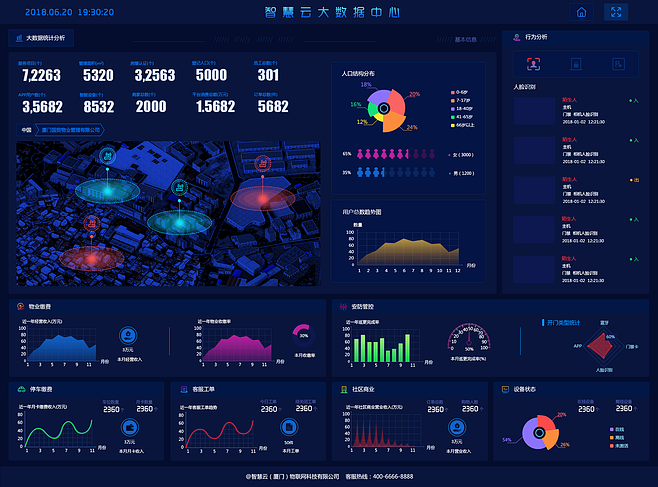This screenshot has width=658, height=487.
Task: Click the home icon button in header
Action: [x=581, y=13]
